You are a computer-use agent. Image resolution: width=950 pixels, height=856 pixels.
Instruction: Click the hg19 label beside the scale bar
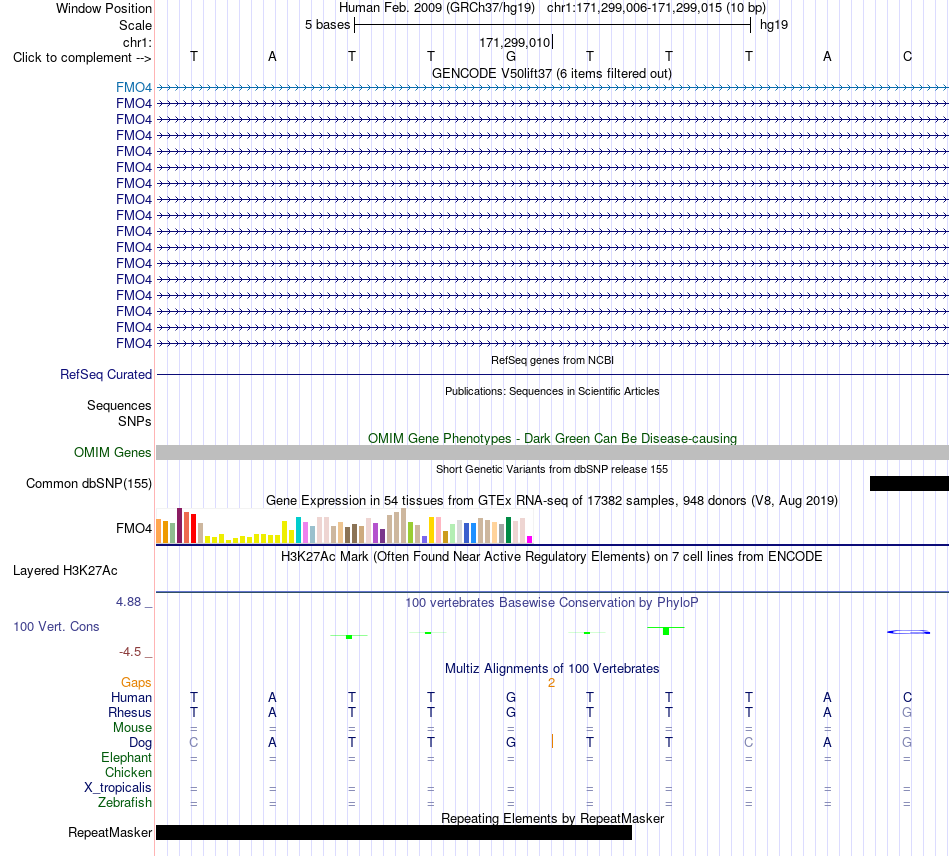774,25
